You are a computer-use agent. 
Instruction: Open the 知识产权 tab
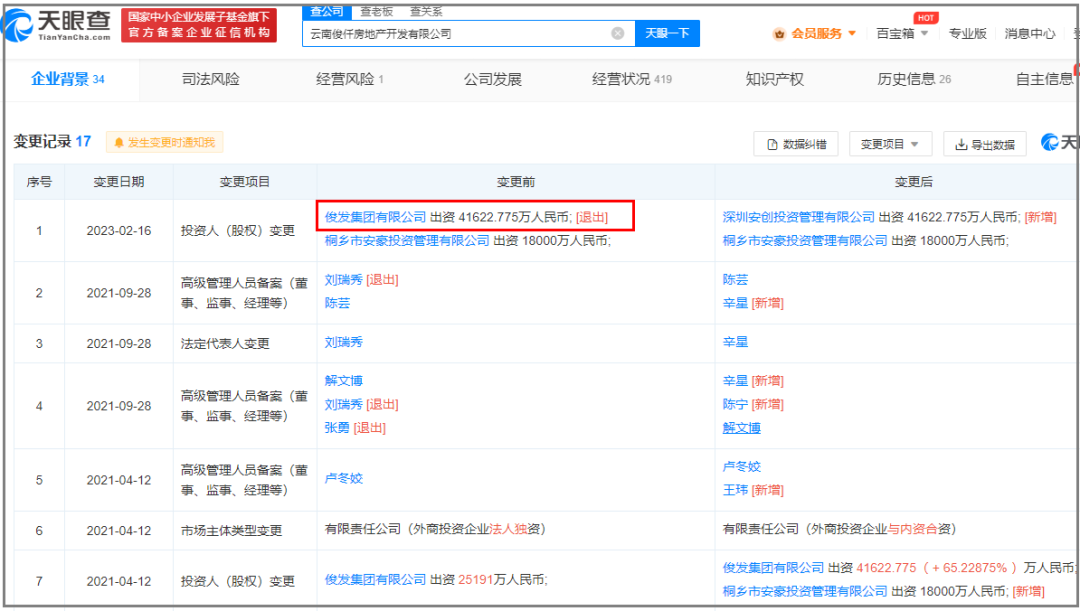(774, 79)
